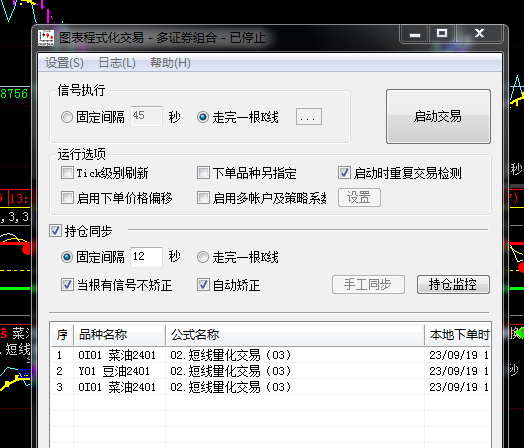Image resolution: width=524 pixels, height=448 pixels.
Task: Click the 启动交易 button
Action: pos(438,116)
